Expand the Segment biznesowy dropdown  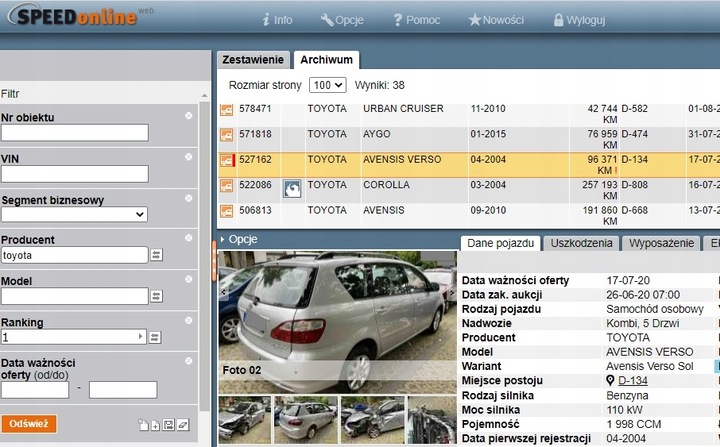(x=74, y=214)
